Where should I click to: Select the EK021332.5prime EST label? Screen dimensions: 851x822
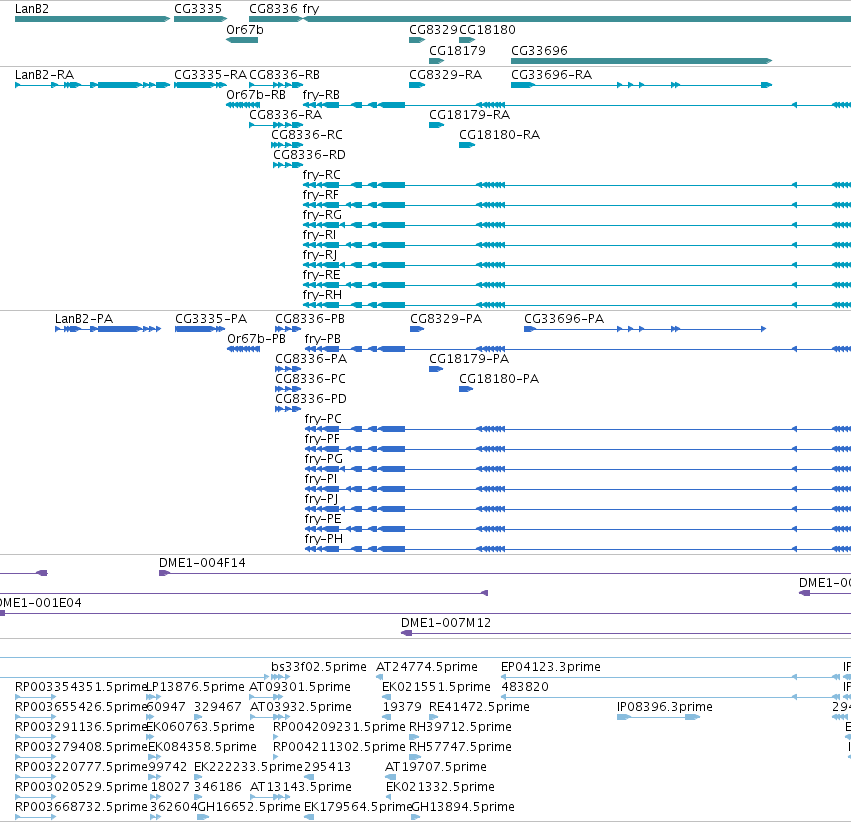440,787
